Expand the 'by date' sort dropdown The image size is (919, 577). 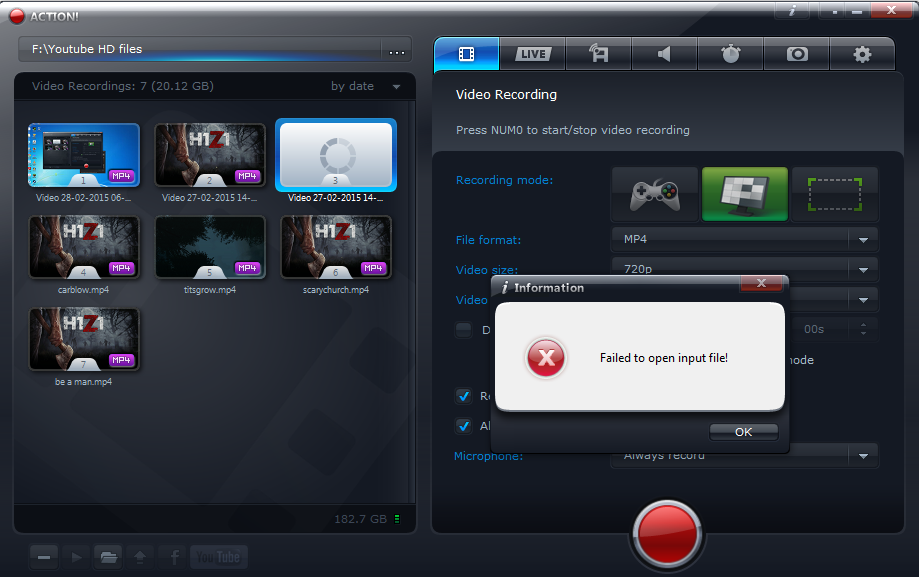point(396,87)
